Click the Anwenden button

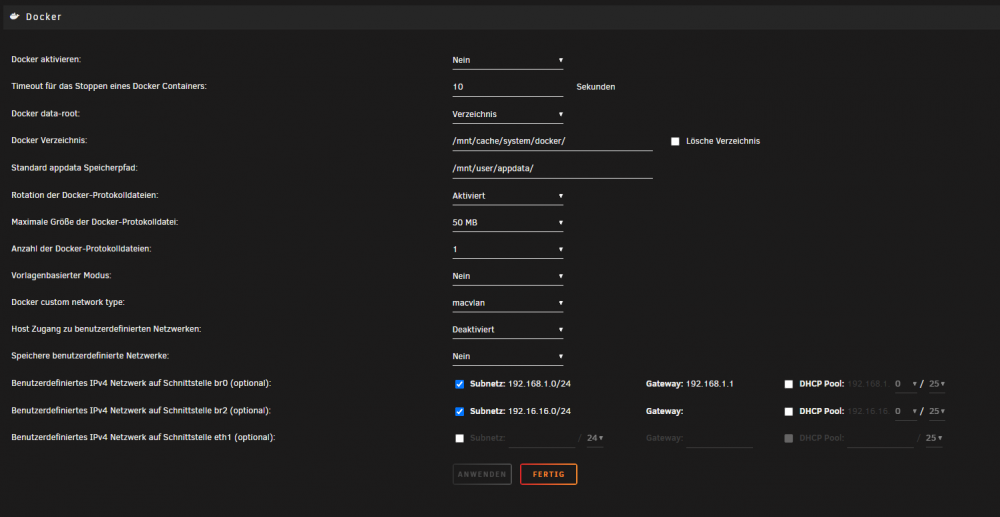coord(482,474)
